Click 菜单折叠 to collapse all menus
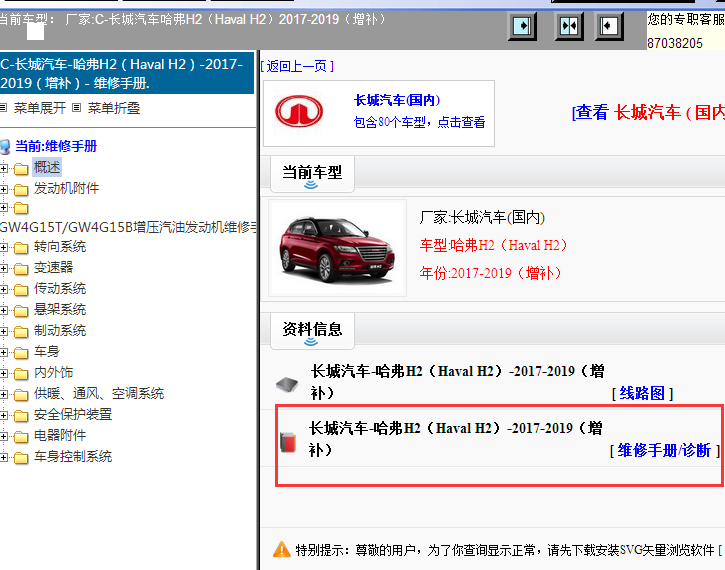 pyautogui.click(x=114, y=108)
